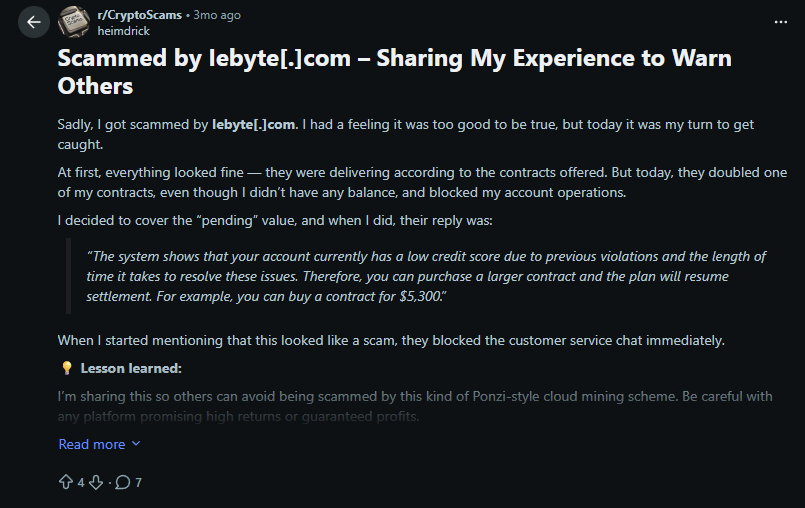Expand post with the Read more chevron
The height and width of the screenshot is (508, 805).
click(x=136, y=444)
